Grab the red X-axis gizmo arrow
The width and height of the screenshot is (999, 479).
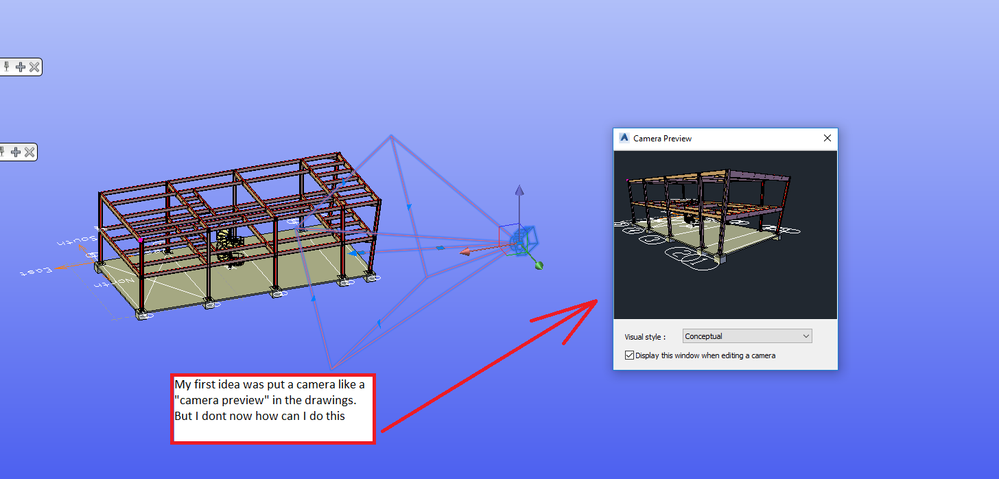pyautogui.click(x=466, y=252)
